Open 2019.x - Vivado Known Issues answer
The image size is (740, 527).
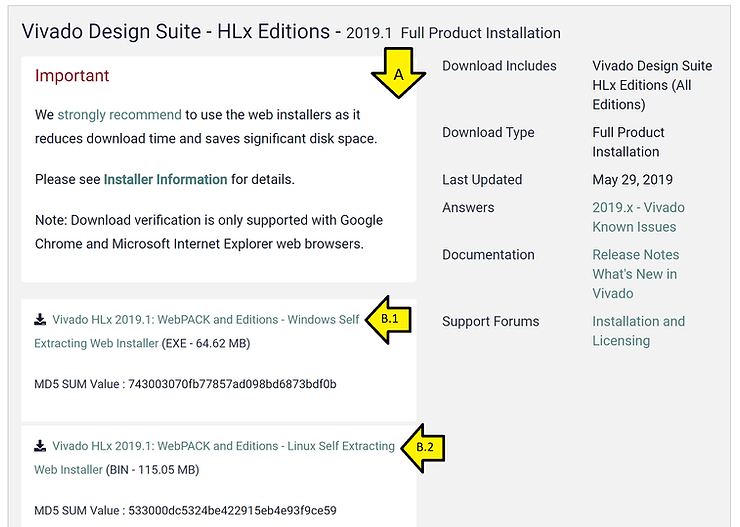tap(638, 217)
